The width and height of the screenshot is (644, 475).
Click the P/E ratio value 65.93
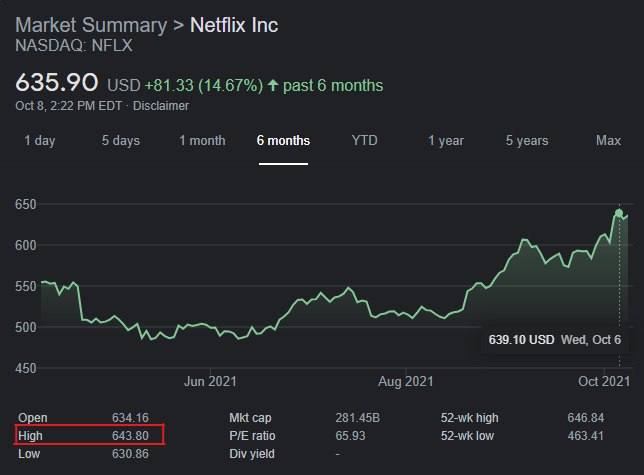point(350,436)
